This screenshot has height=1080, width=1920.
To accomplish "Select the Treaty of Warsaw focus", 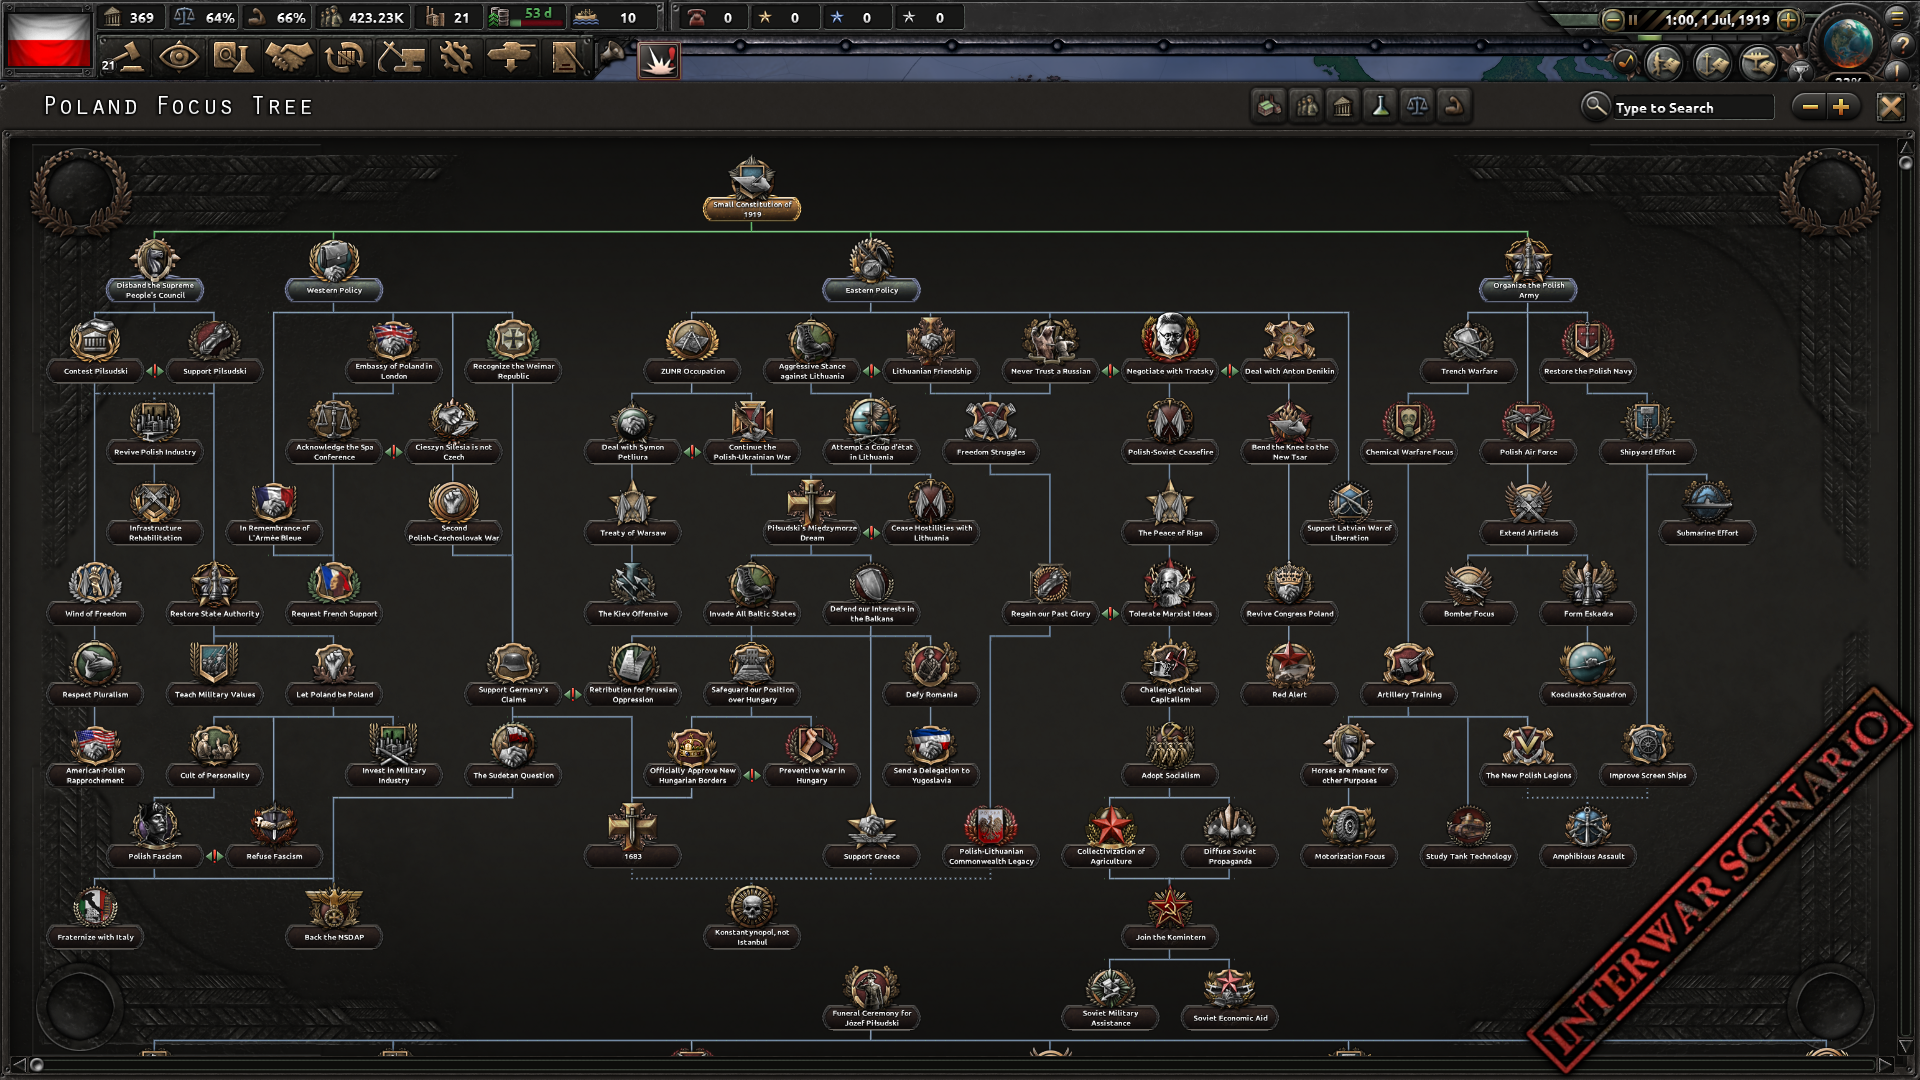I will (x=632, y=513).
